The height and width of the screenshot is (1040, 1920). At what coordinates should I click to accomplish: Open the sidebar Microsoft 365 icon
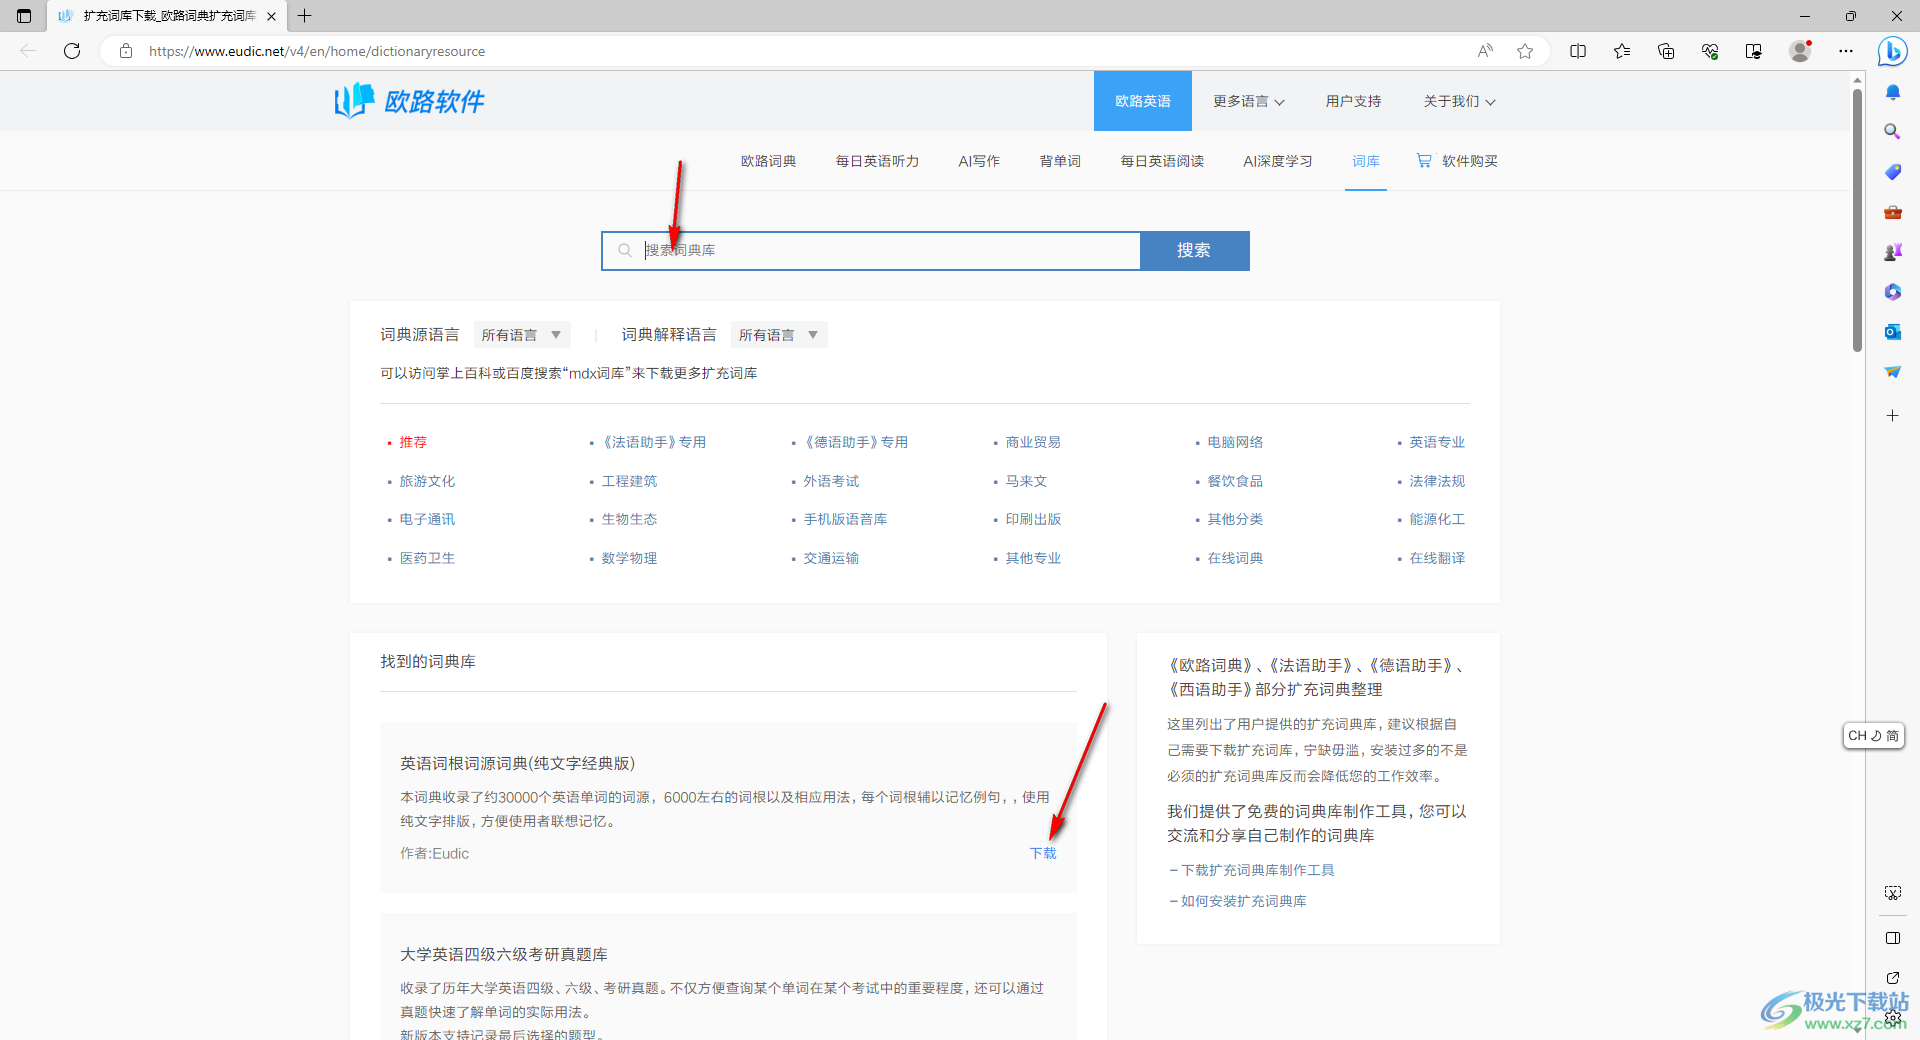click(1893, 292)
